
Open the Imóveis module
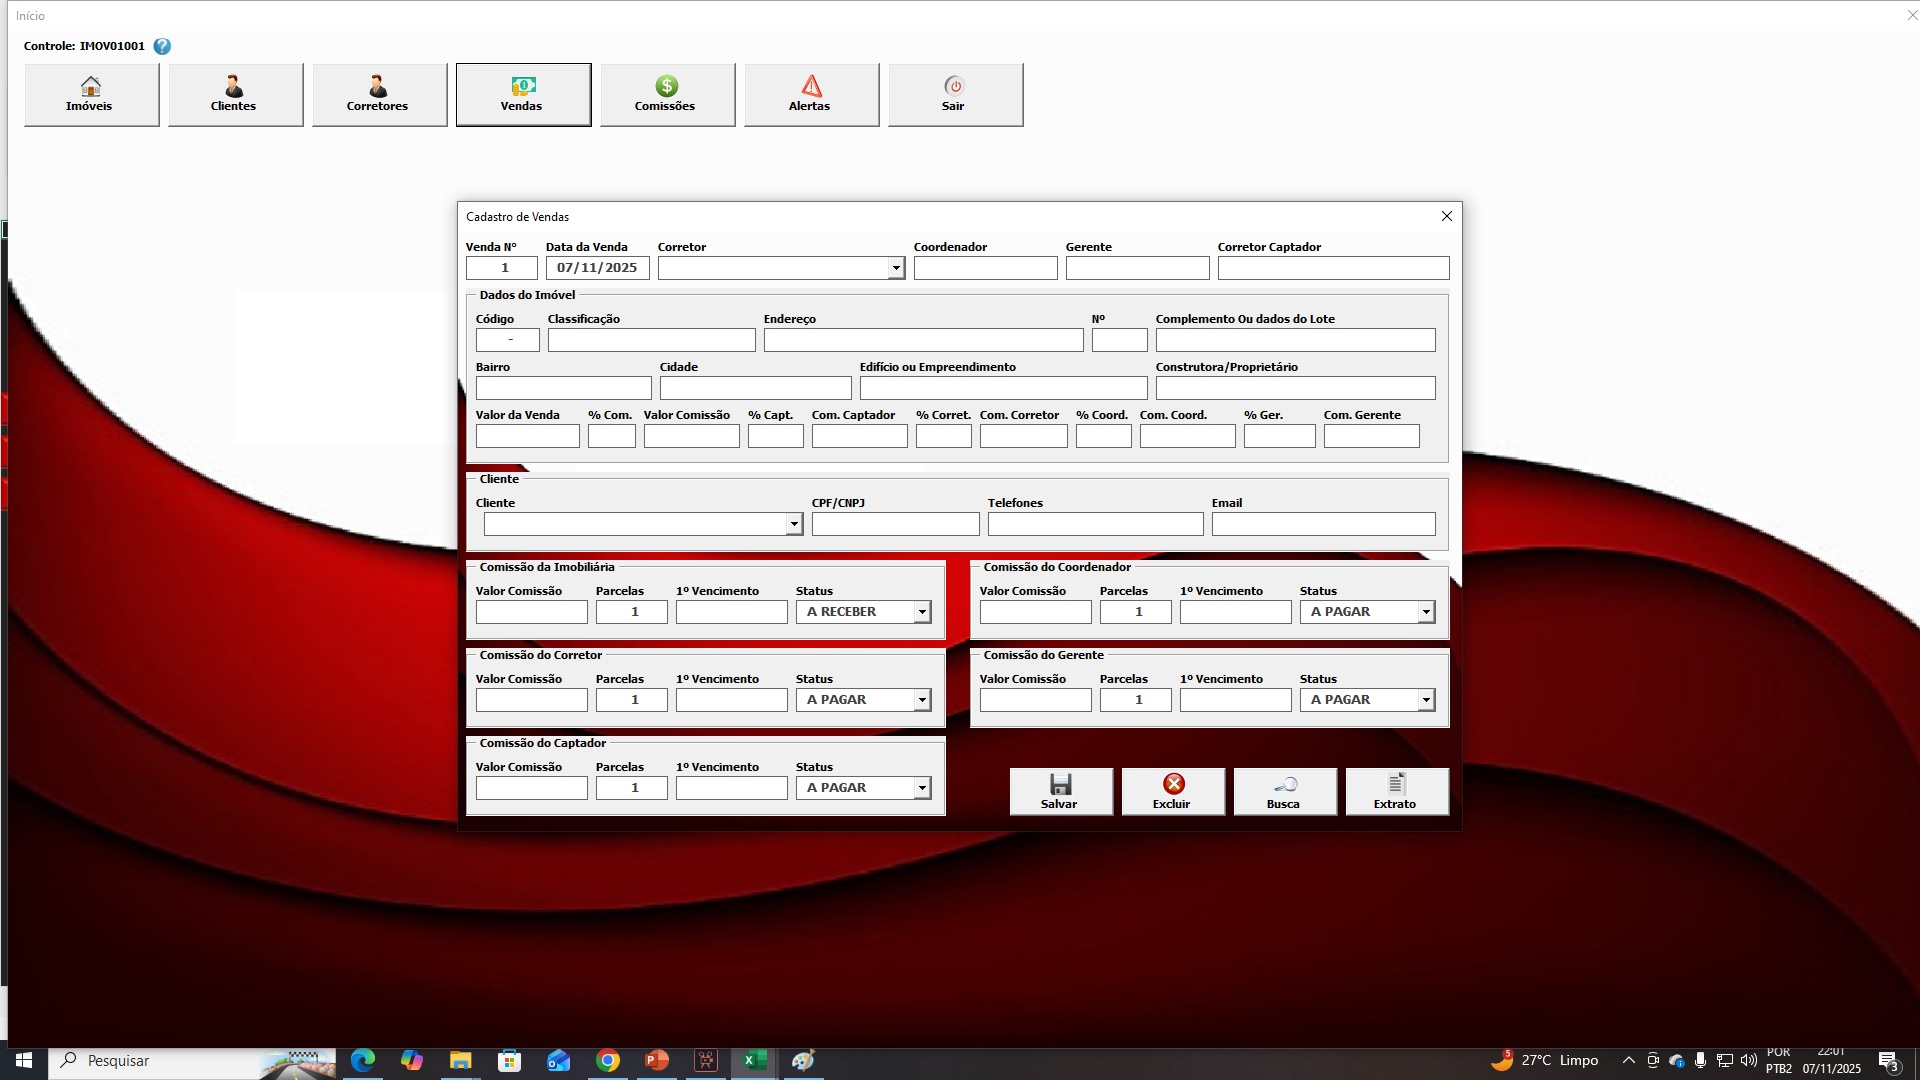pyautogui.click(x=91, y=95)
